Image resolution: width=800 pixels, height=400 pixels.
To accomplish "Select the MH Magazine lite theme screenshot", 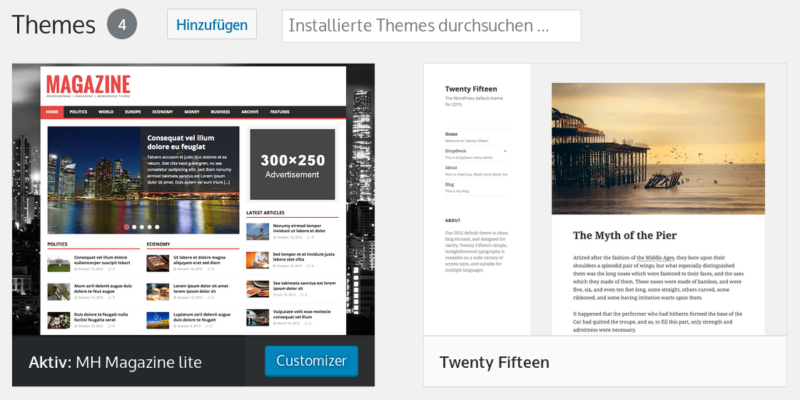I will (x=193, y=199).
